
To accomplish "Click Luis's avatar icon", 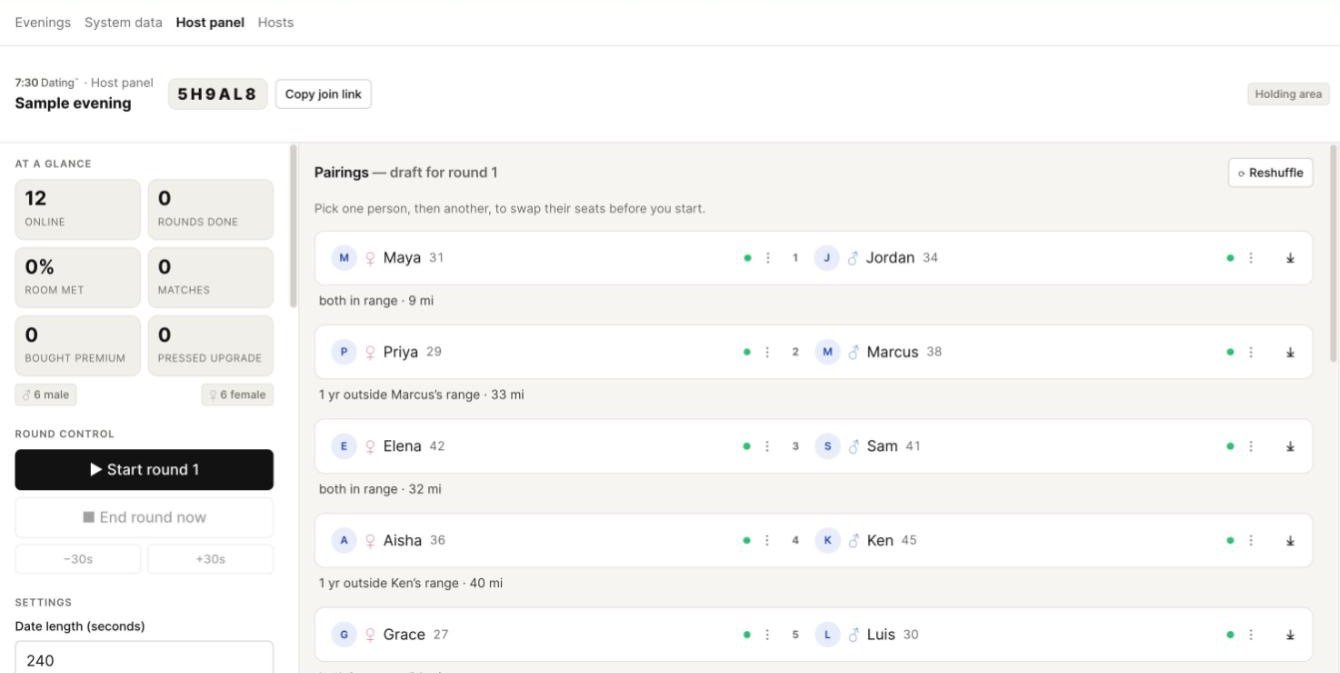I will point(827,635).
